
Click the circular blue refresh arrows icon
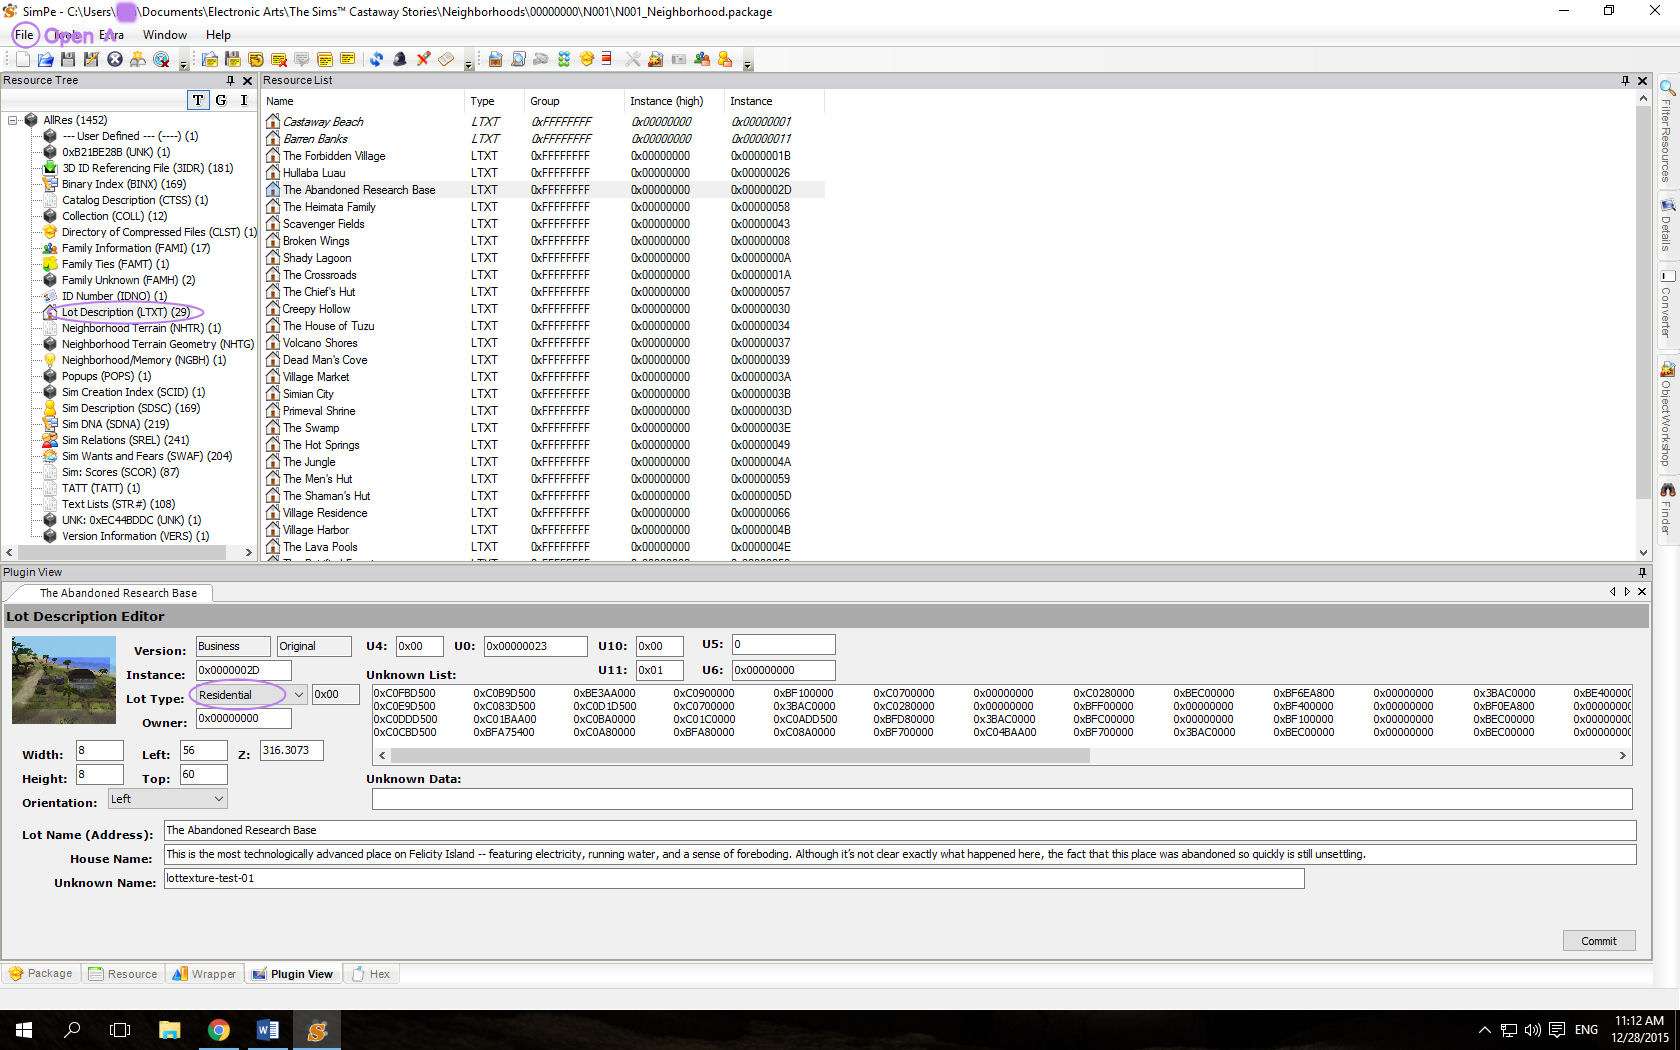coord(376,59)
